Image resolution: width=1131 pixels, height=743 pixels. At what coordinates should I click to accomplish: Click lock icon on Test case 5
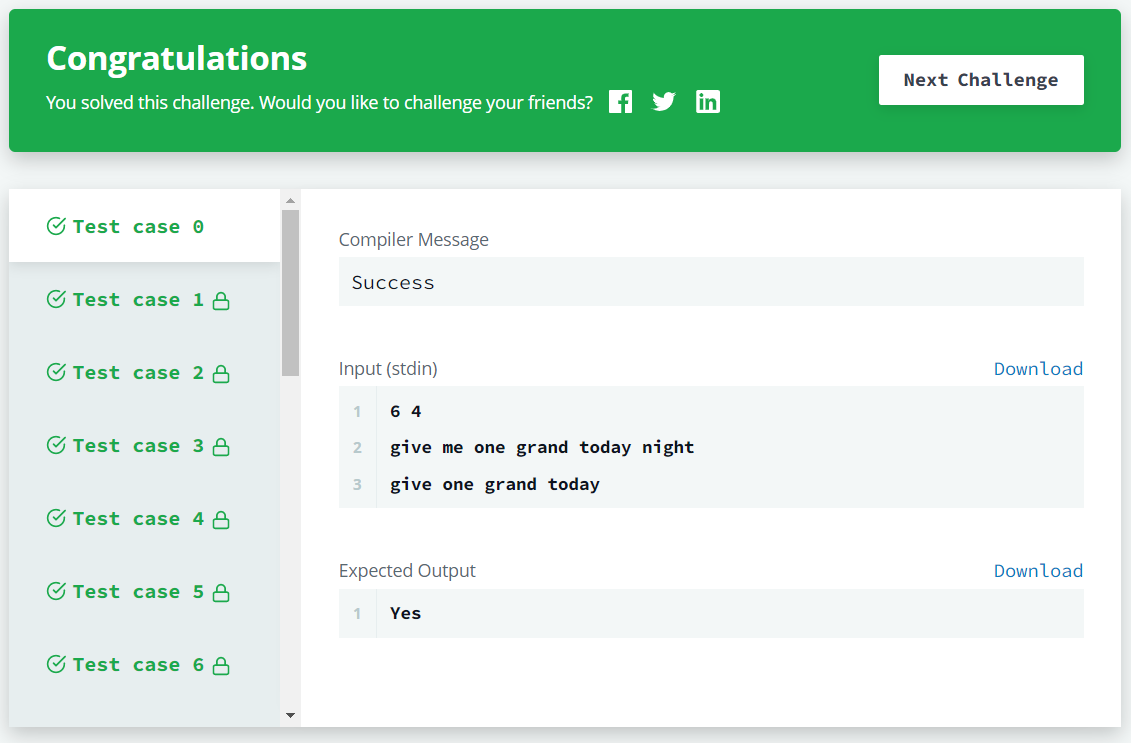pyautogui.click(x=221, y=592)
